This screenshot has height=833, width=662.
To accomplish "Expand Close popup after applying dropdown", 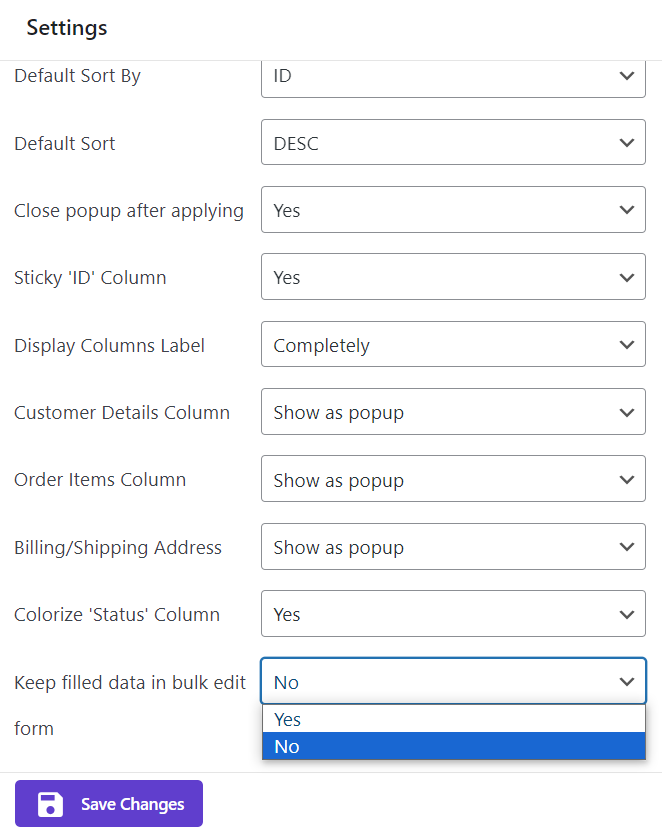I will tap(452, 210).
